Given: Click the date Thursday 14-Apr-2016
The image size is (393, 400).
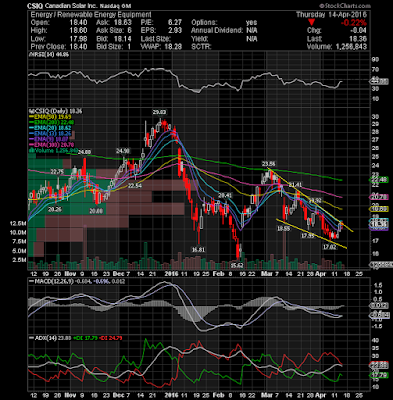Looking at the screenshot, I should click(x=331, y=15).
